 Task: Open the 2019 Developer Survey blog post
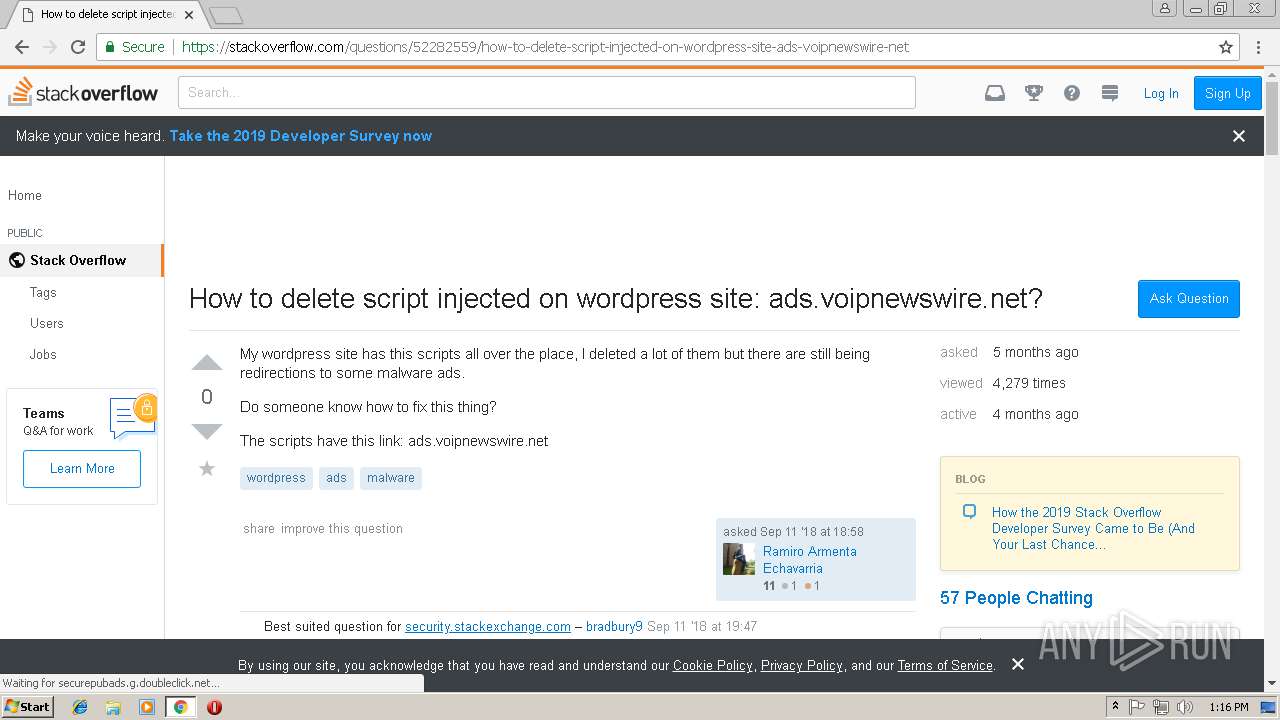coord(1093,528)
